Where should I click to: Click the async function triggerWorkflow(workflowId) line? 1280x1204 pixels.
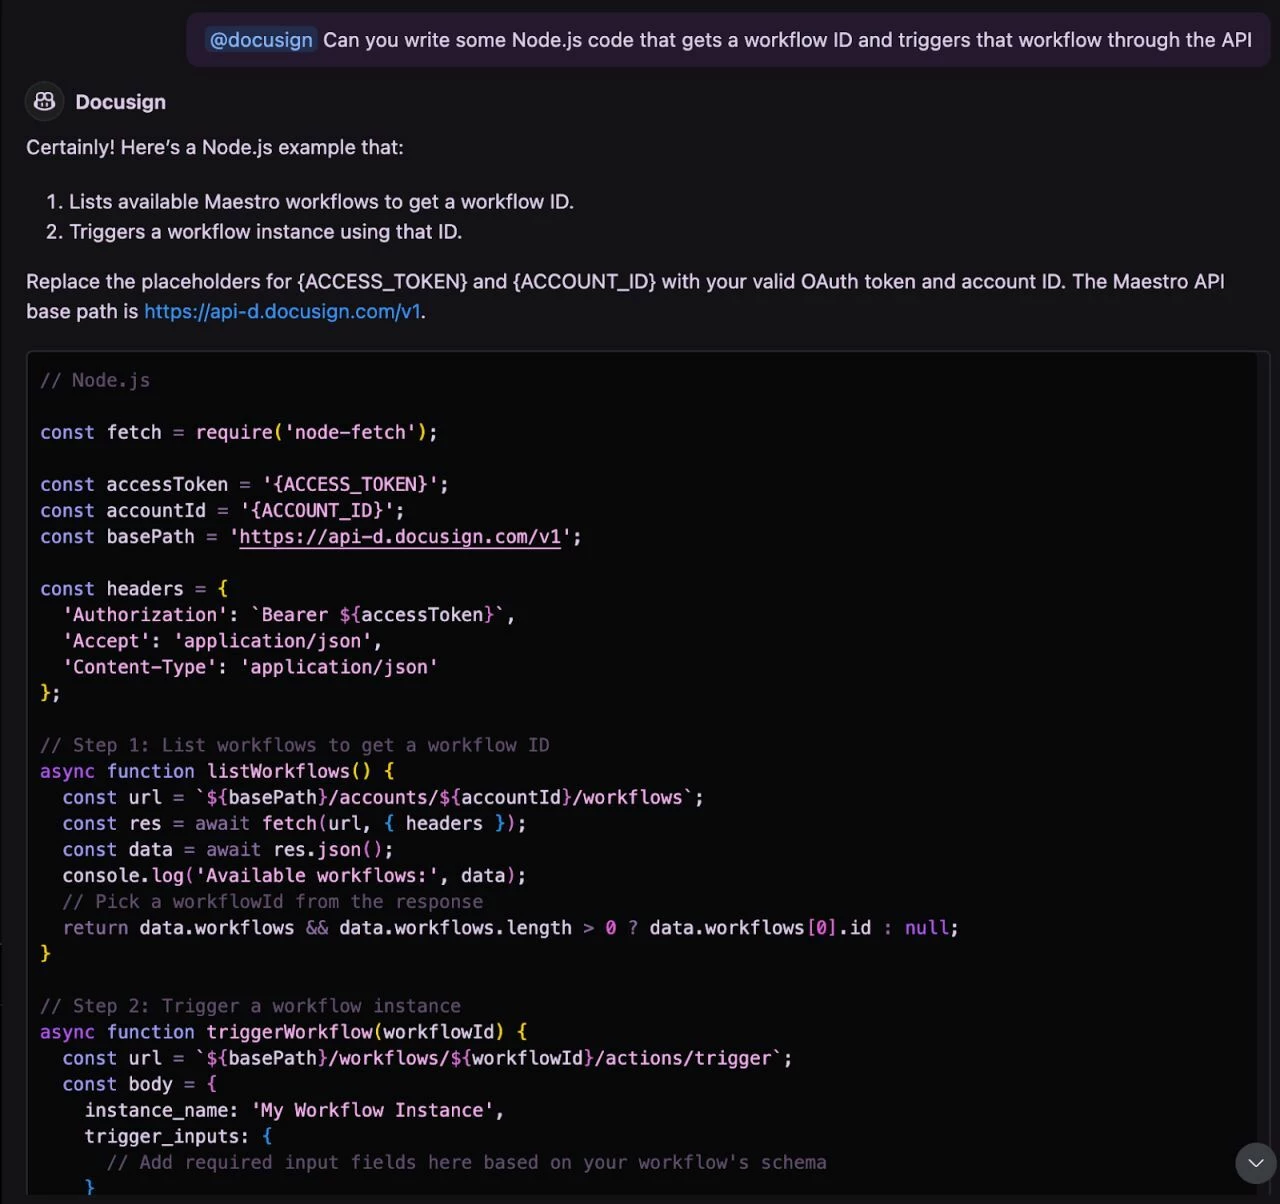click(284, 1032)
